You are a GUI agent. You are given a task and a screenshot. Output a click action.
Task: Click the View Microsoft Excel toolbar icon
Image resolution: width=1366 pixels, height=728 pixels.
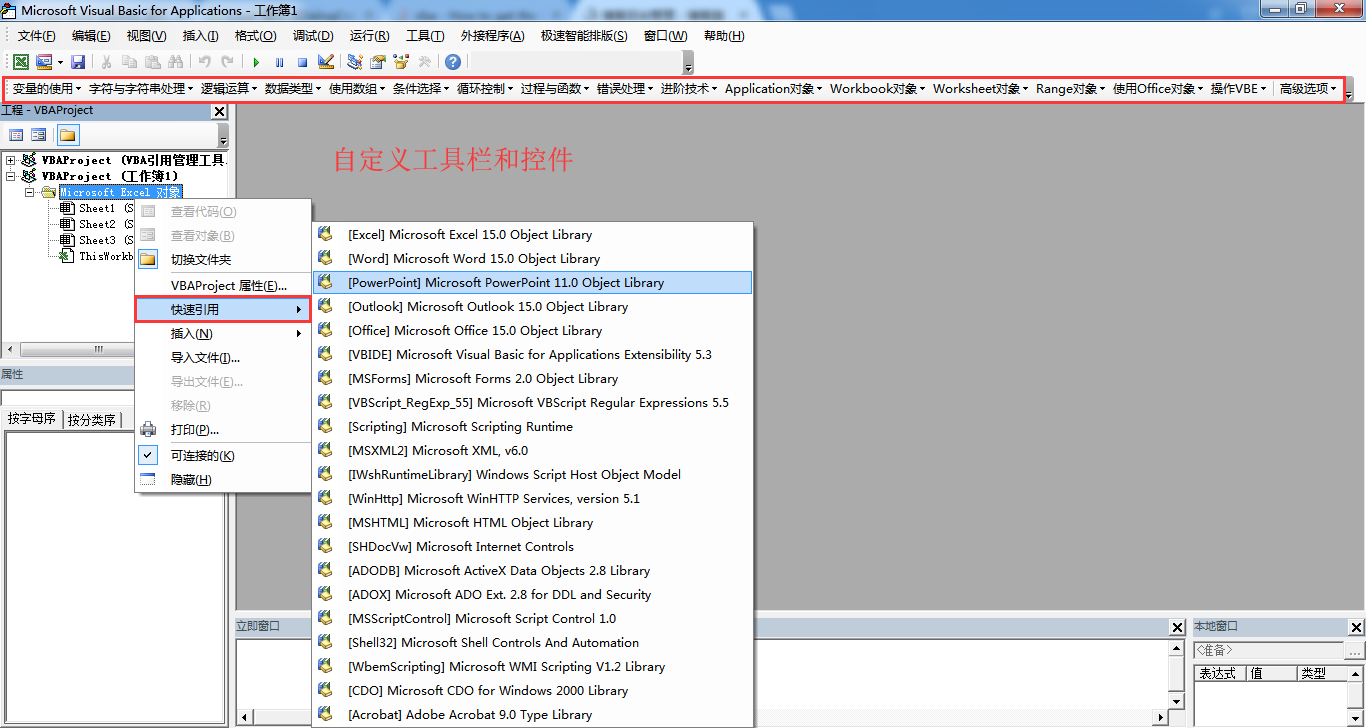pyautogui.click(x=20, y=62)
